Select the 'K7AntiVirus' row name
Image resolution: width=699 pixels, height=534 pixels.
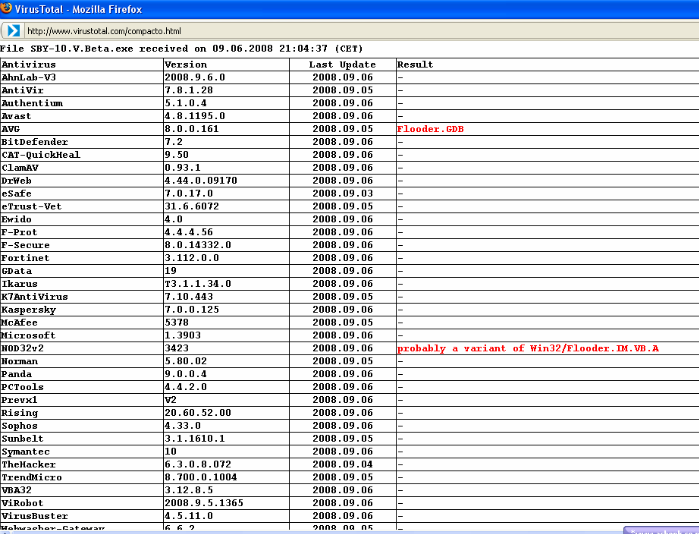click(x=35, y=297)
